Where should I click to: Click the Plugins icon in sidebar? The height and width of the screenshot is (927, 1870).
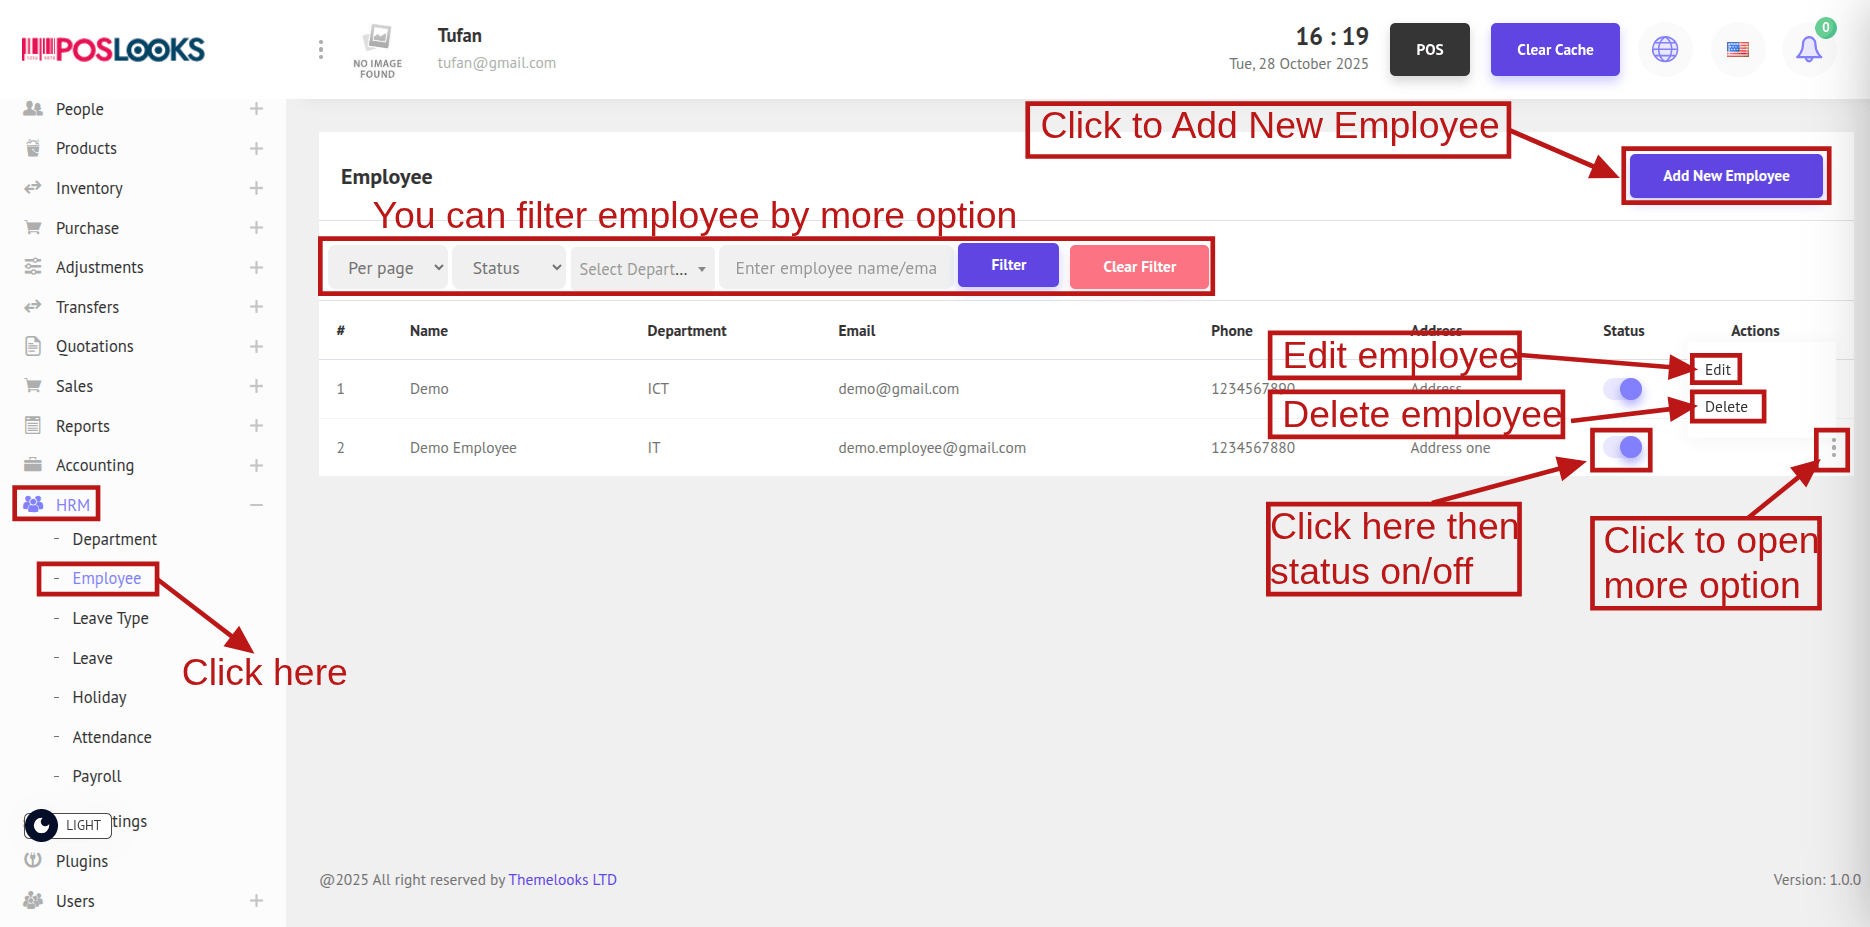point(33,860)
